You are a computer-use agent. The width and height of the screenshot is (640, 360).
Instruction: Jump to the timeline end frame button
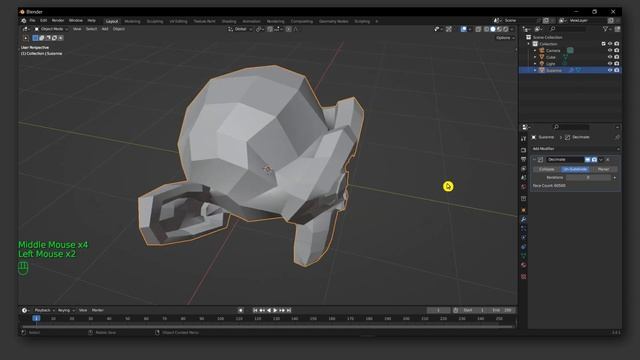click(289, 310)
